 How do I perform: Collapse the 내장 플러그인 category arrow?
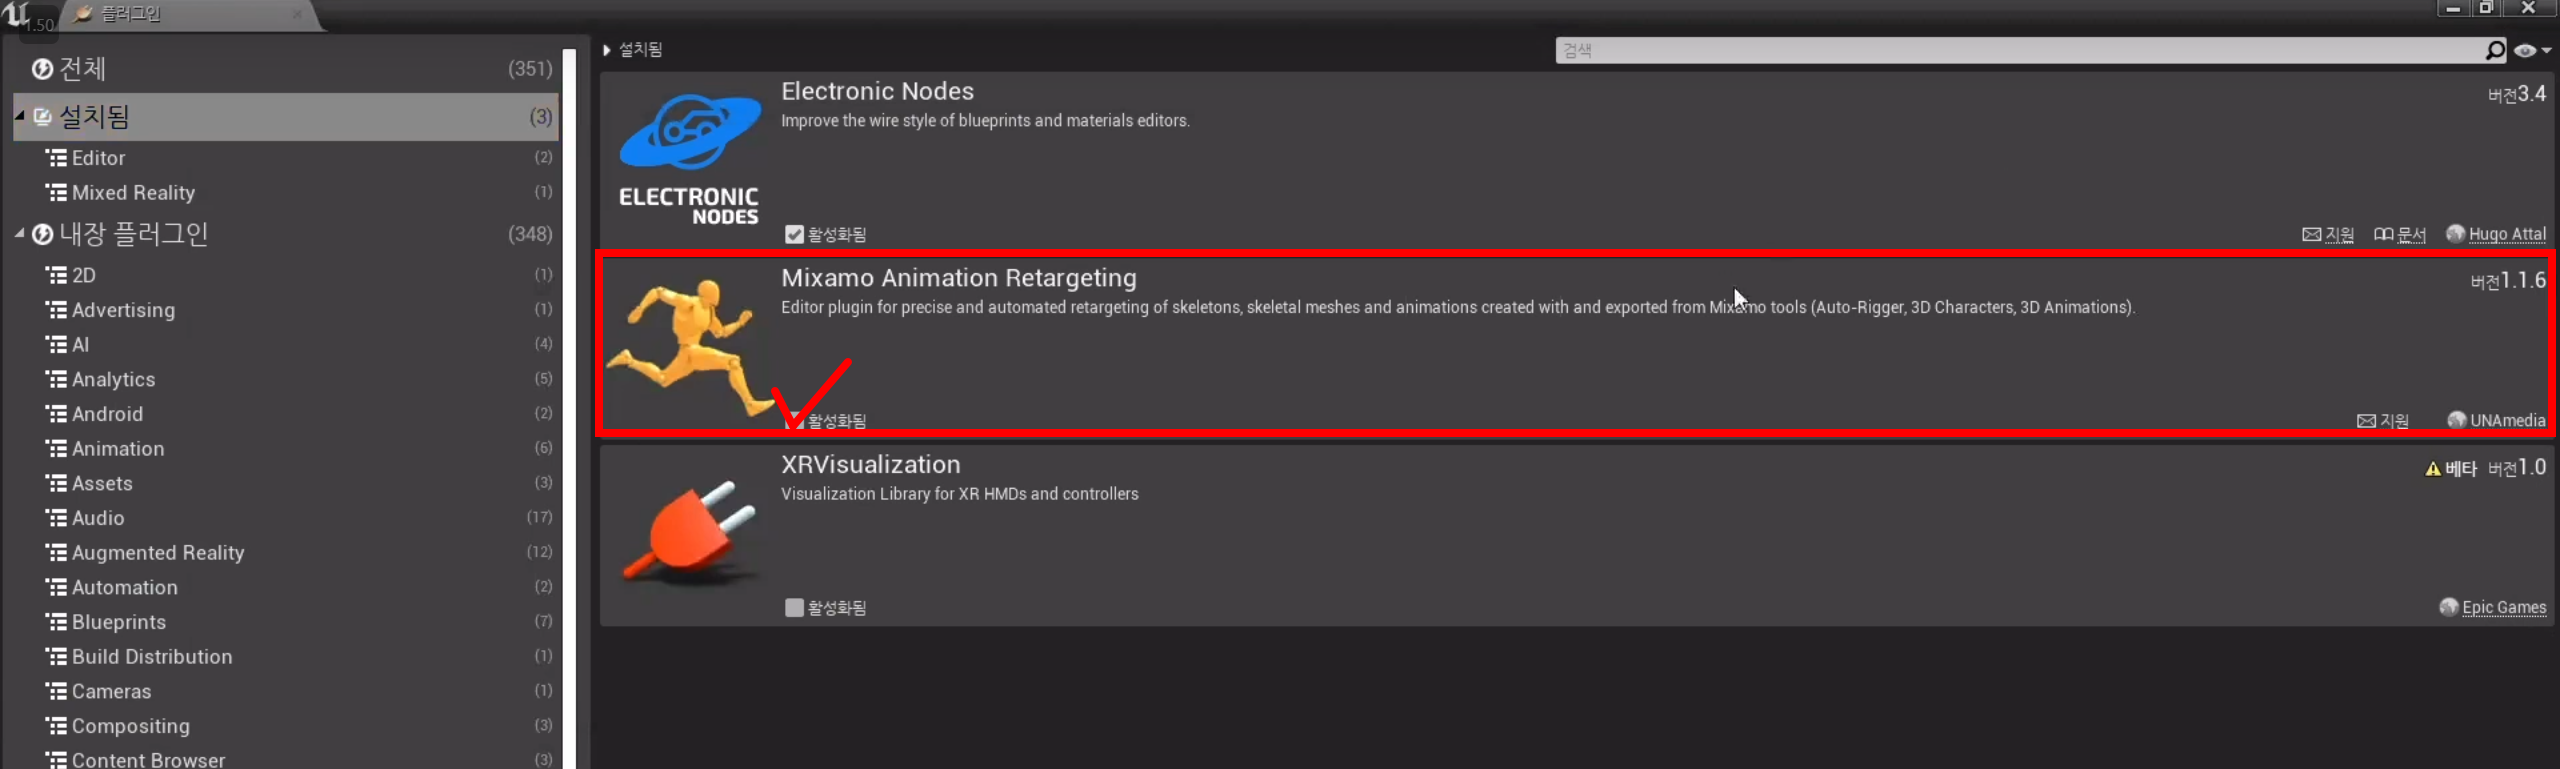click(x=20, y=233)
